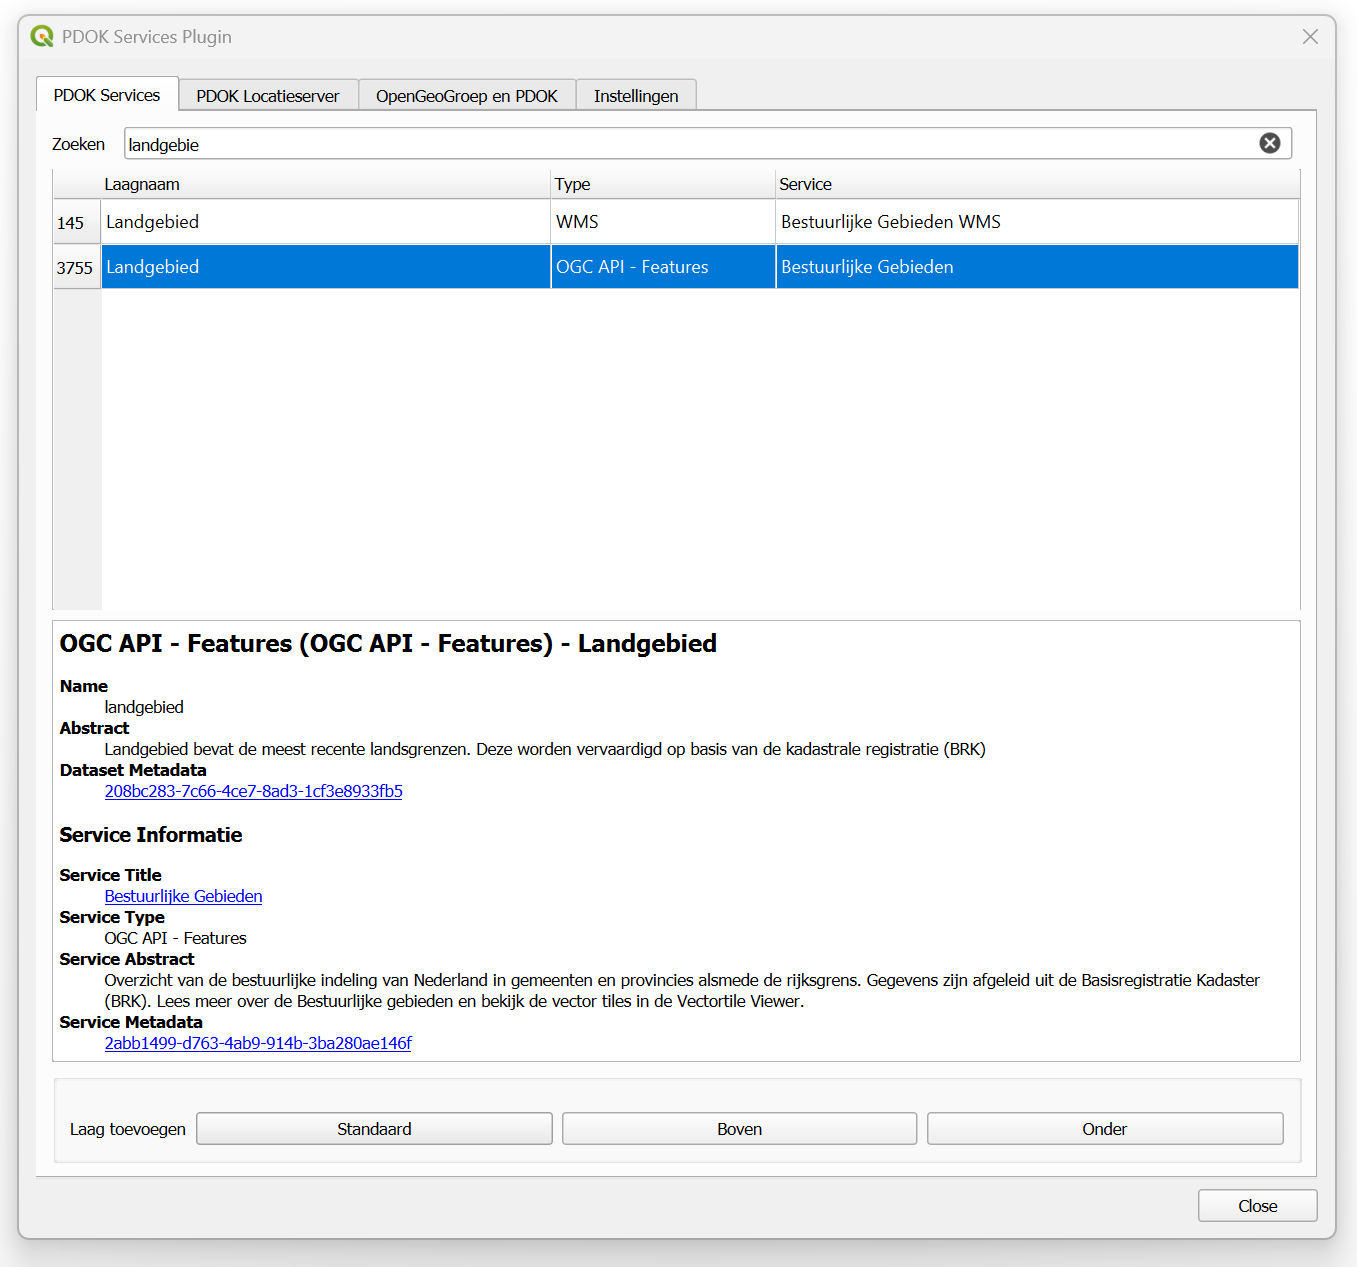1357x1267 pixels.
Task: Open the OpenGeoGroep en PDOK tab
Action: 466,96
